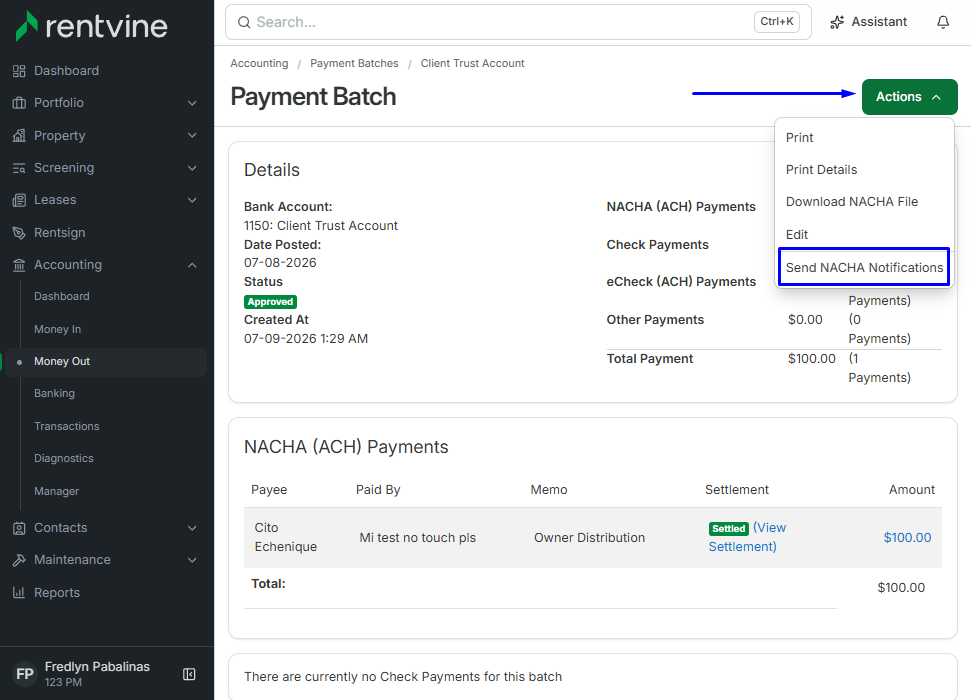Expand the Contacts menu chevron

click(x=193, y=528)
